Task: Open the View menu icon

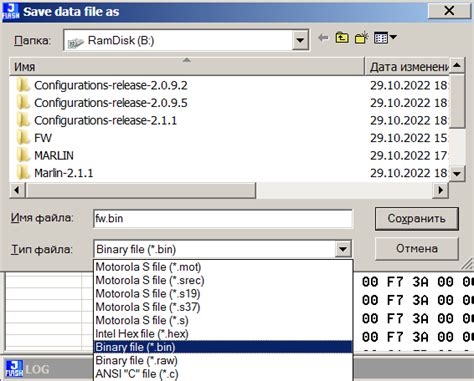Action: [x=385, y=38]
